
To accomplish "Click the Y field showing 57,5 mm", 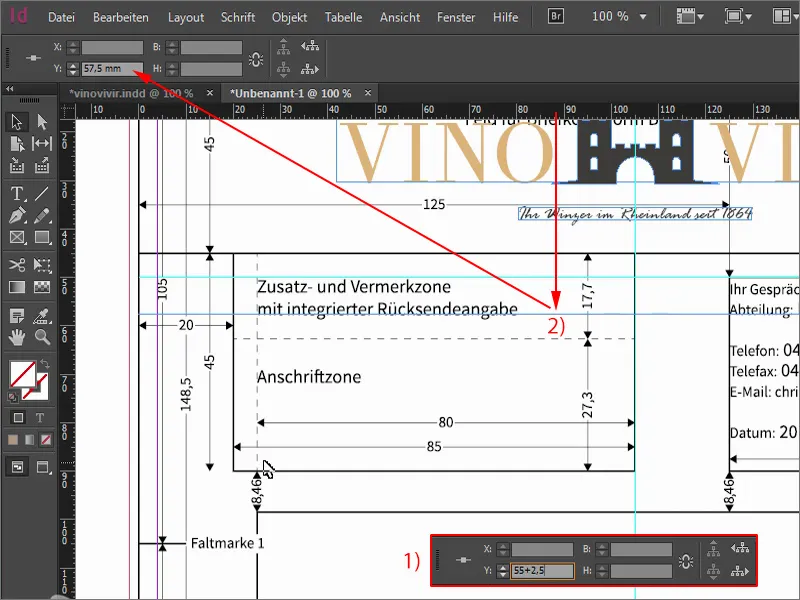I will click(112, 68).
